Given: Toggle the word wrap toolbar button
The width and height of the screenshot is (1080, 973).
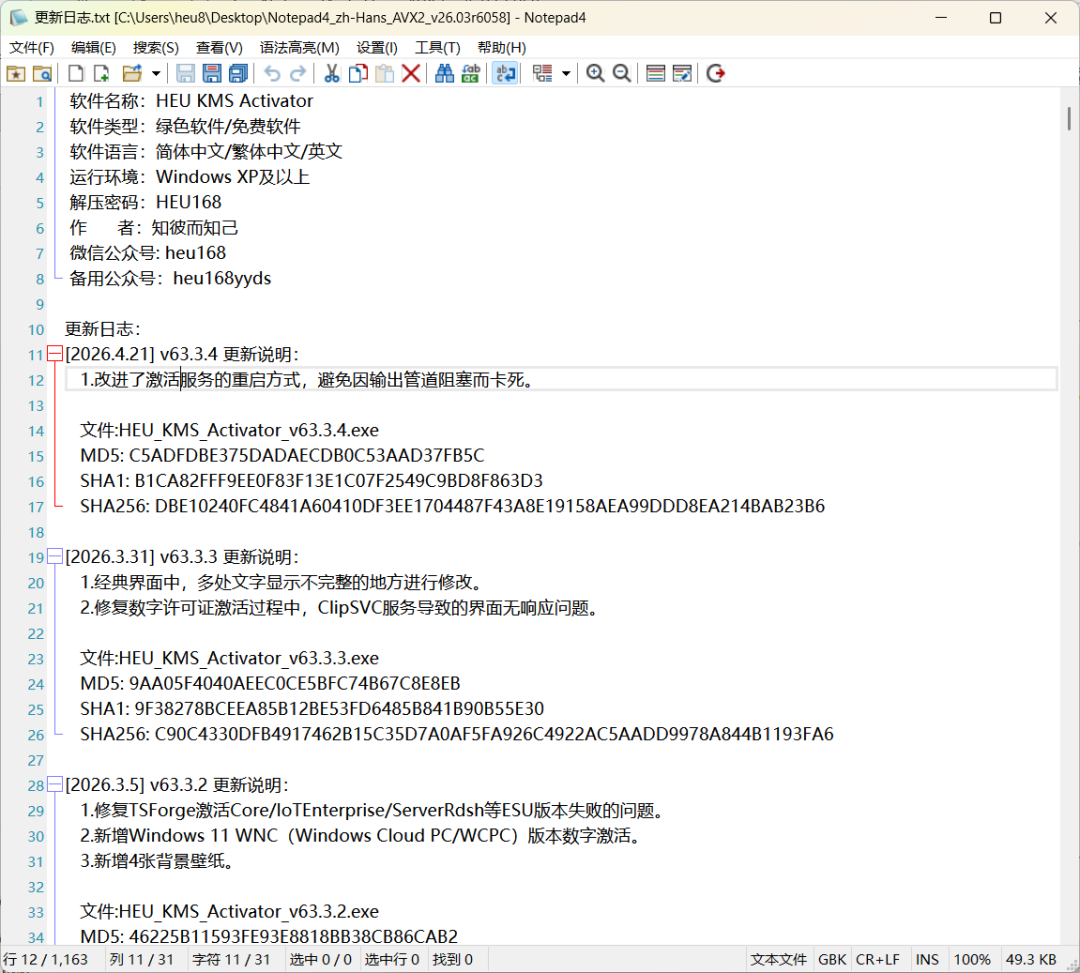Looking at the screenshot, I should [x=506, y=74].
